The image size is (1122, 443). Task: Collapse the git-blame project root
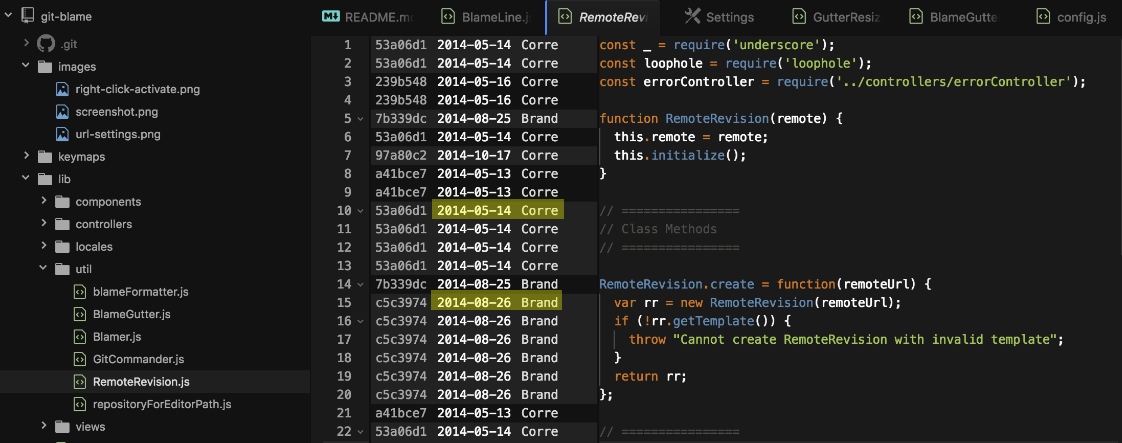[x=9, y=16]
